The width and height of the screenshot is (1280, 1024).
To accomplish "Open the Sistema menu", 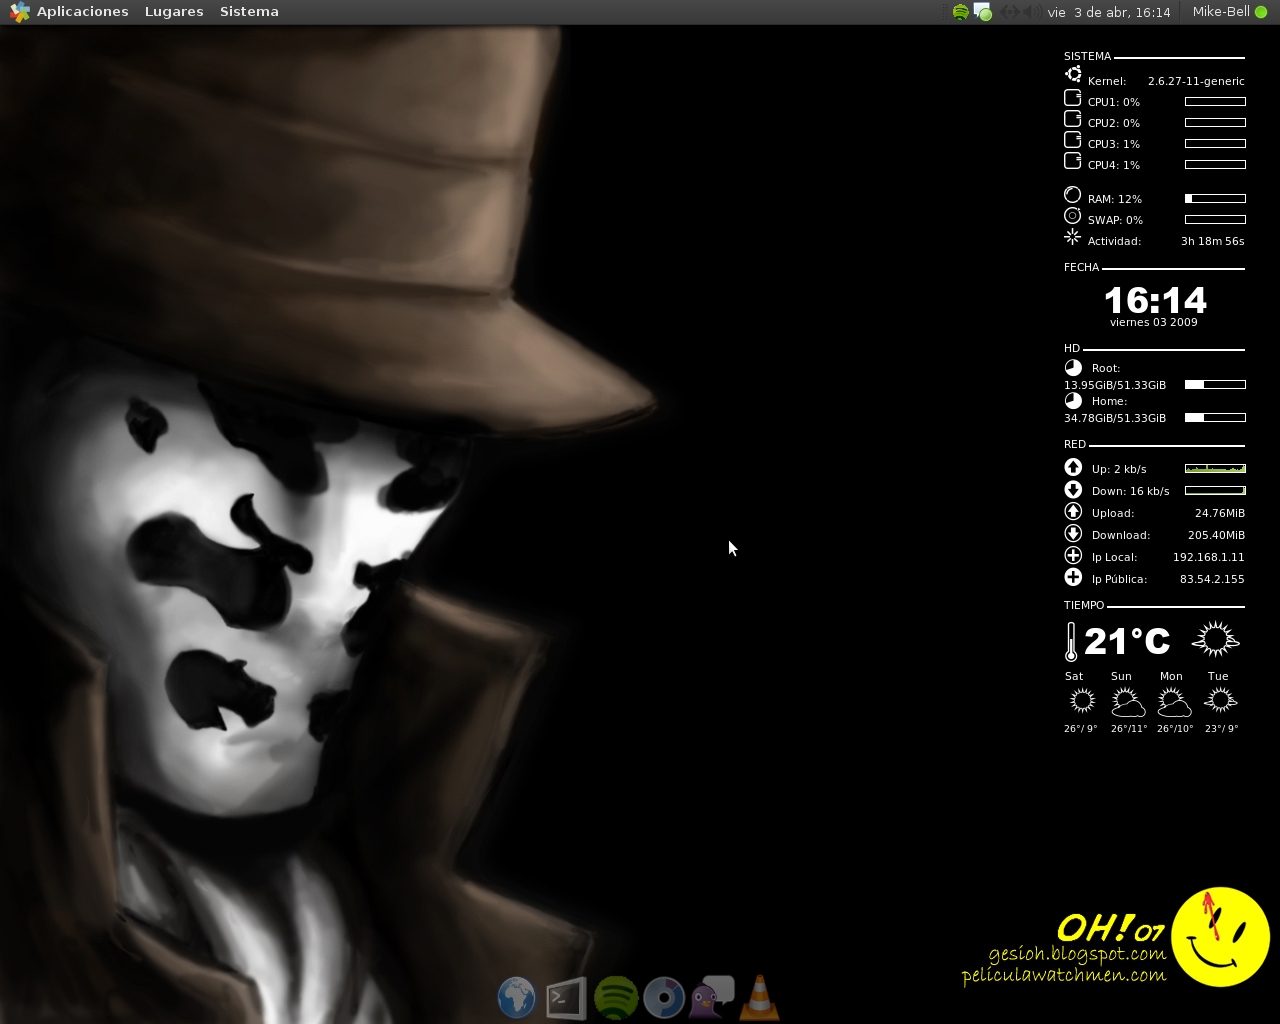I will tap(249, 12).
